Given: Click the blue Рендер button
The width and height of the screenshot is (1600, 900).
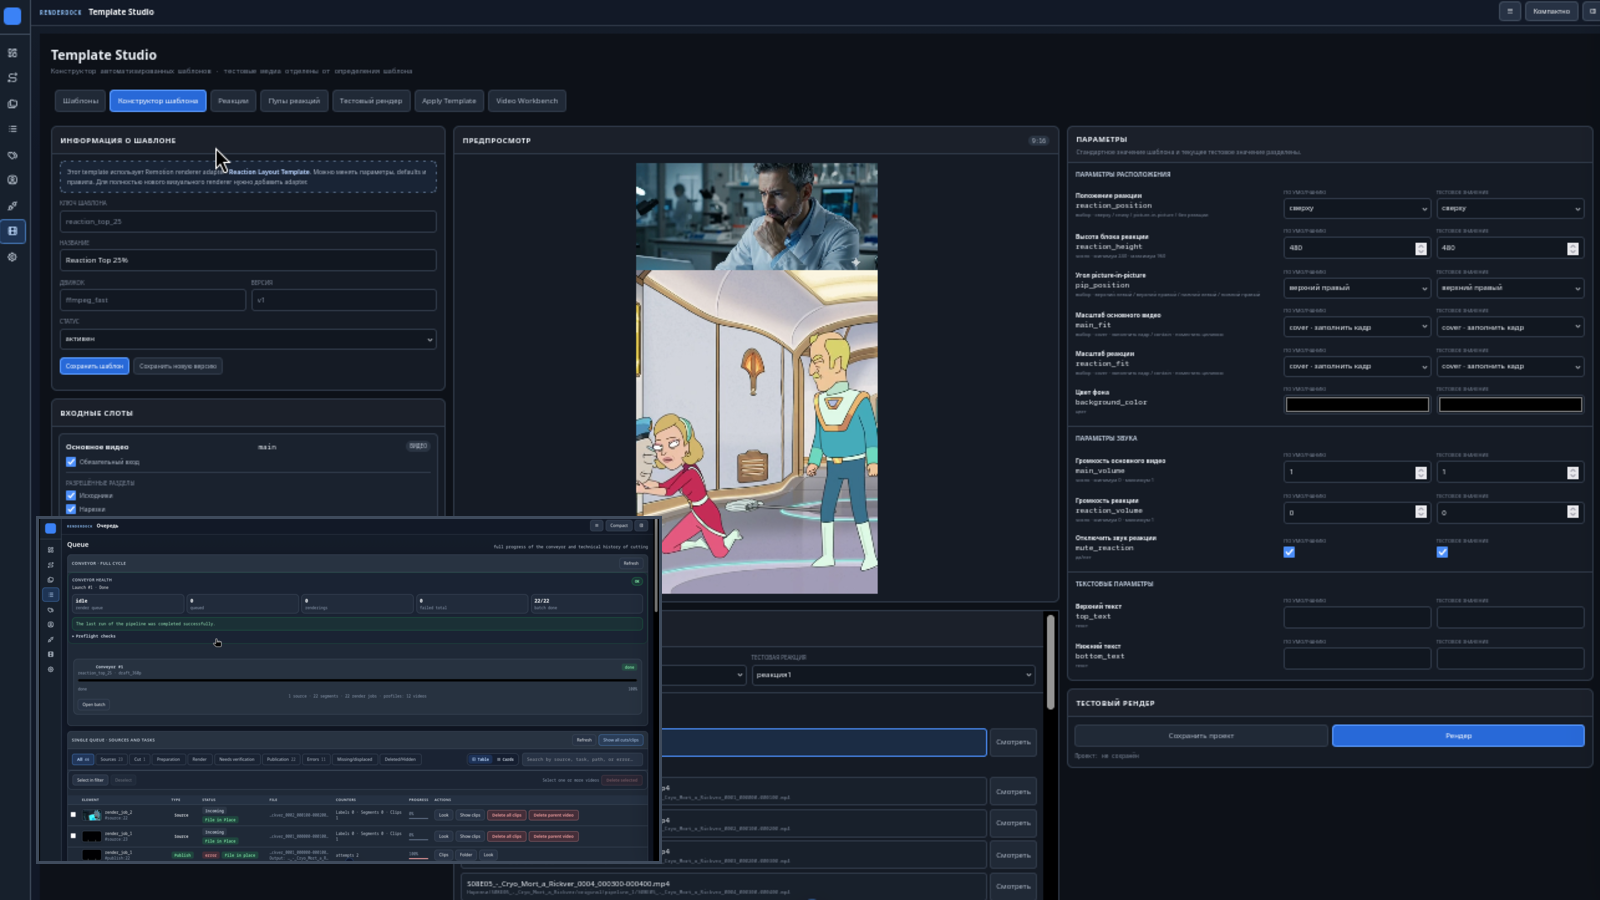Looking at the screenshot, I should pyautogui.click(x=1458, y=736).
